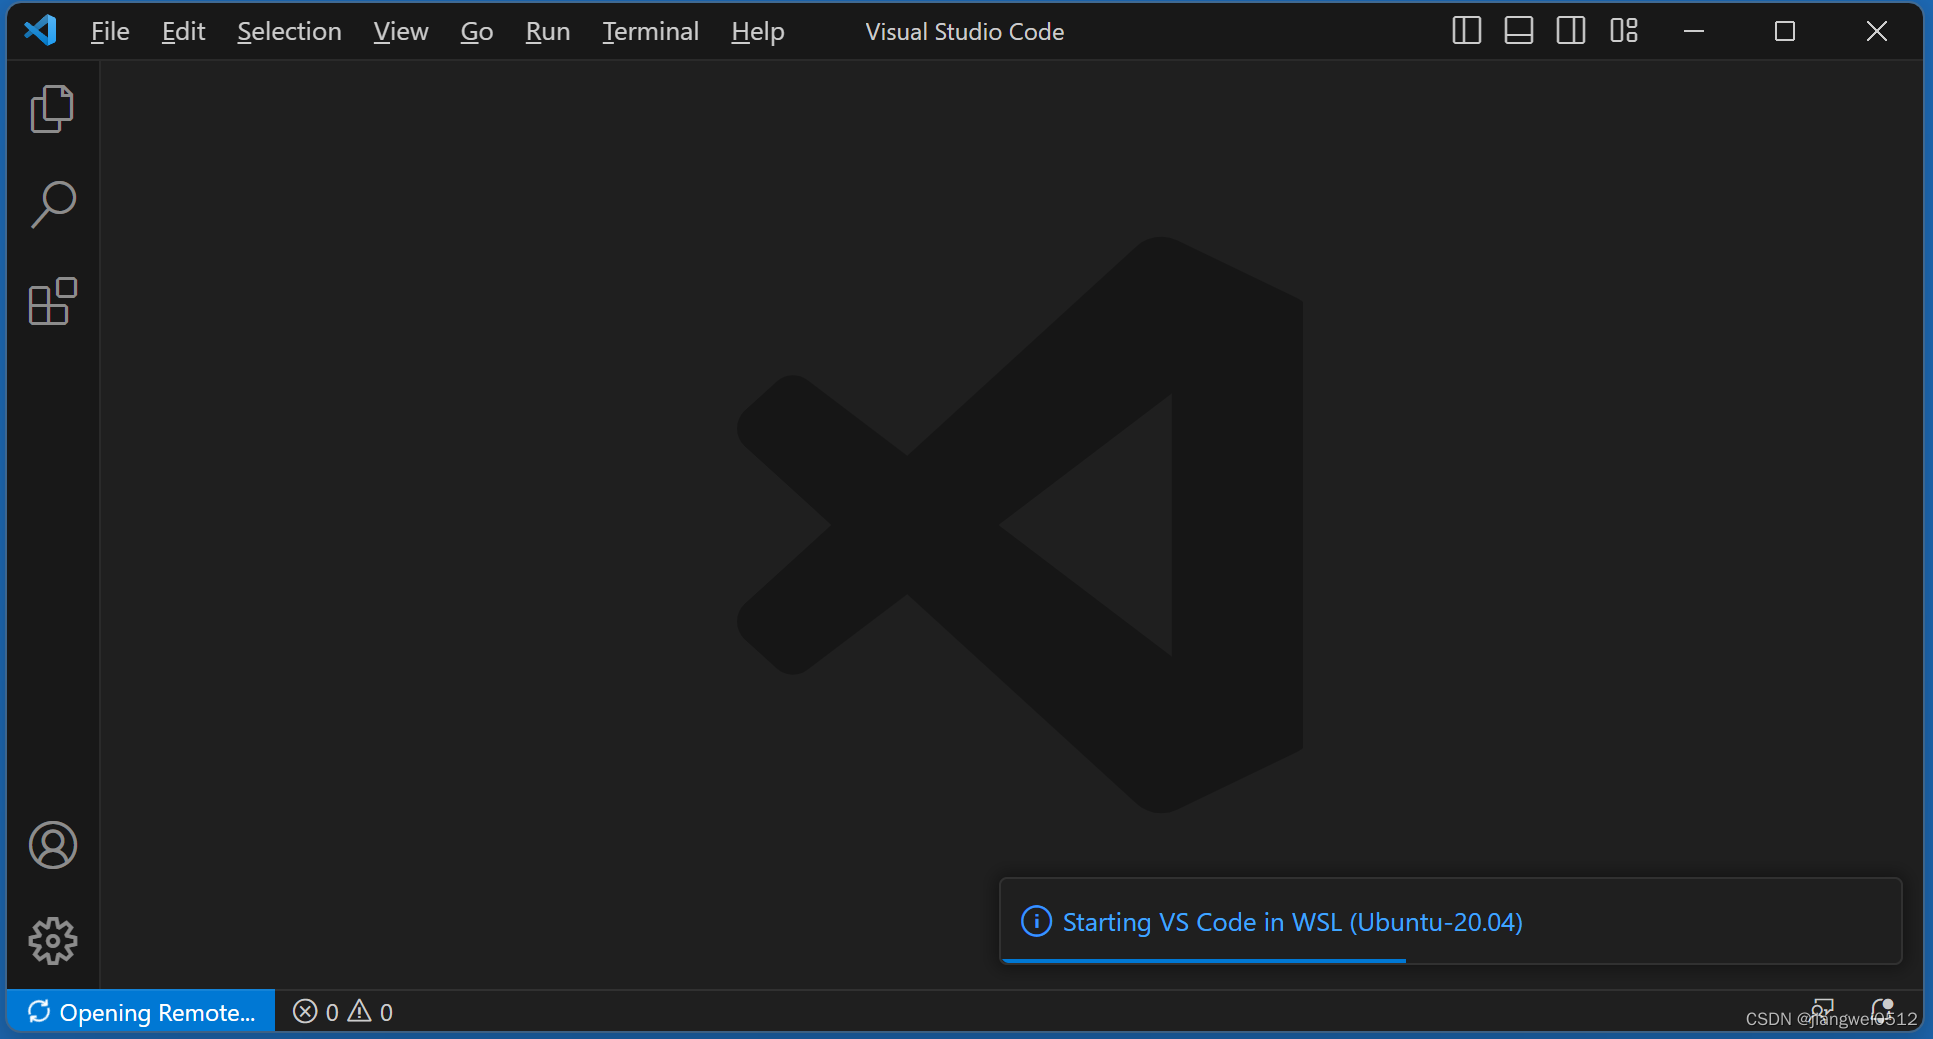Open the Go menu

(x=476, y=32)
